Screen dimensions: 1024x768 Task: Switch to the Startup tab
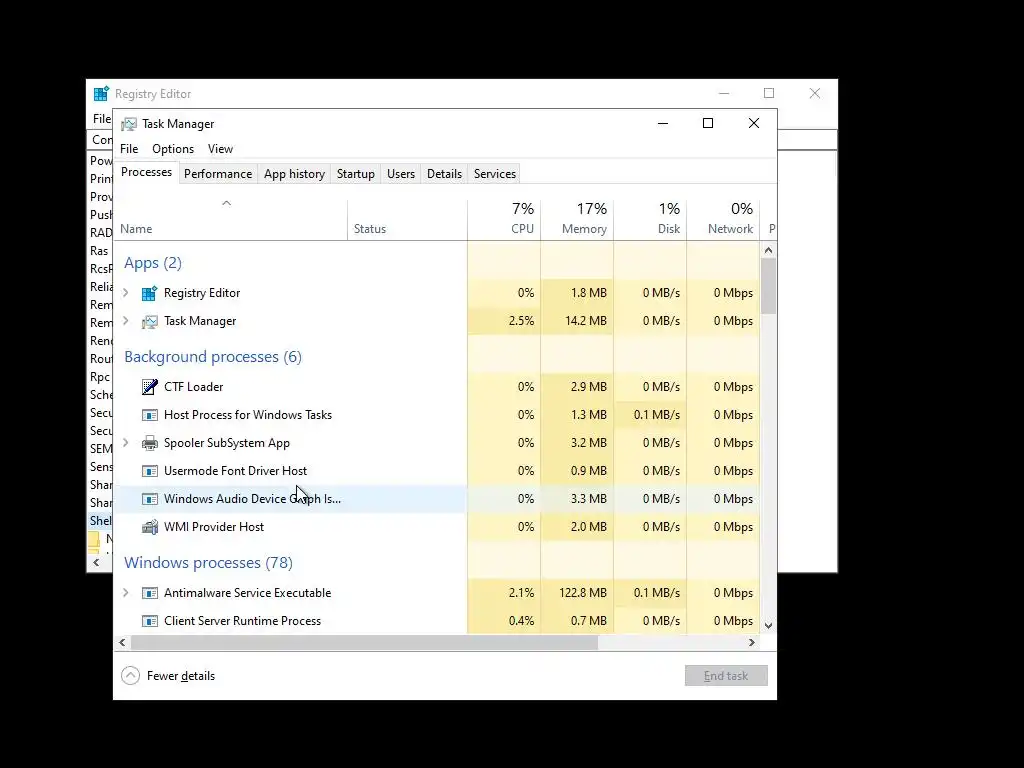coord(355,174)
